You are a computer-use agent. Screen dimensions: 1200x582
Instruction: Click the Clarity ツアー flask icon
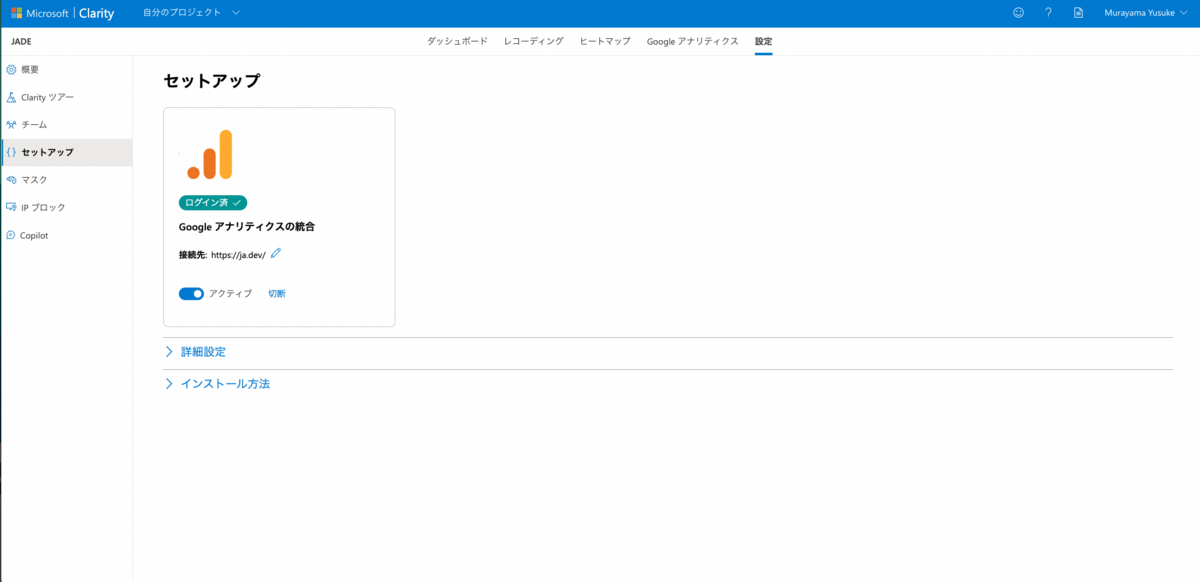pyautogui.click(x=11, y=97)
